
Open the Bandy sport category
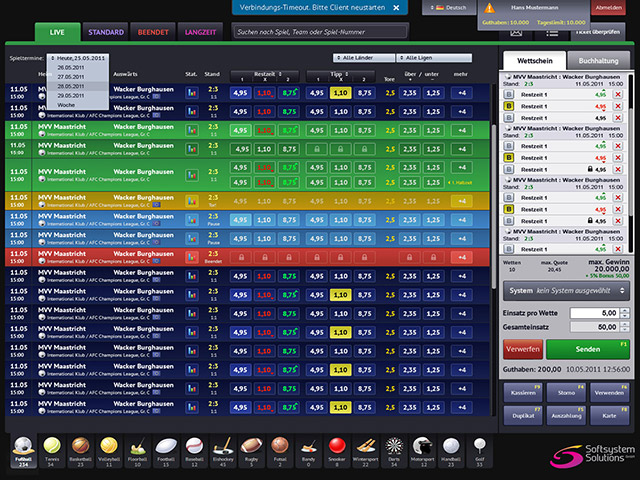[x=309, y=451]
